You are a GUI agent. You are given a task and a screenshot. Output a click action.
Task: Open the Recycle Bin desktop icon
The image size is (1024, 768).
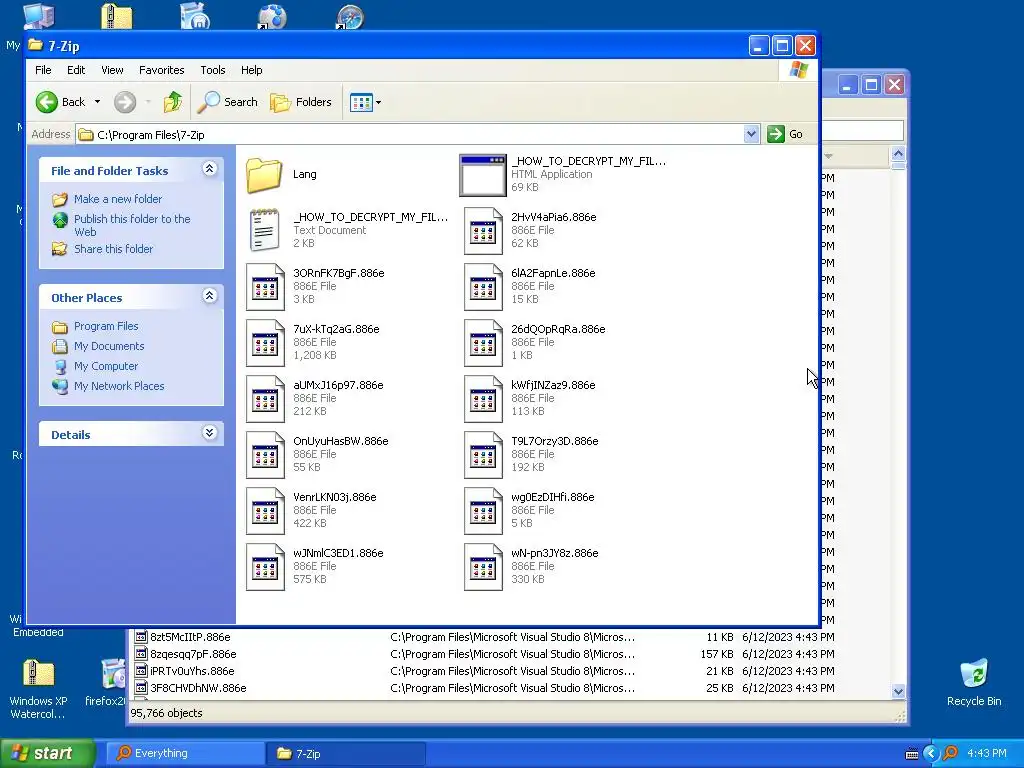coord(974,682)
